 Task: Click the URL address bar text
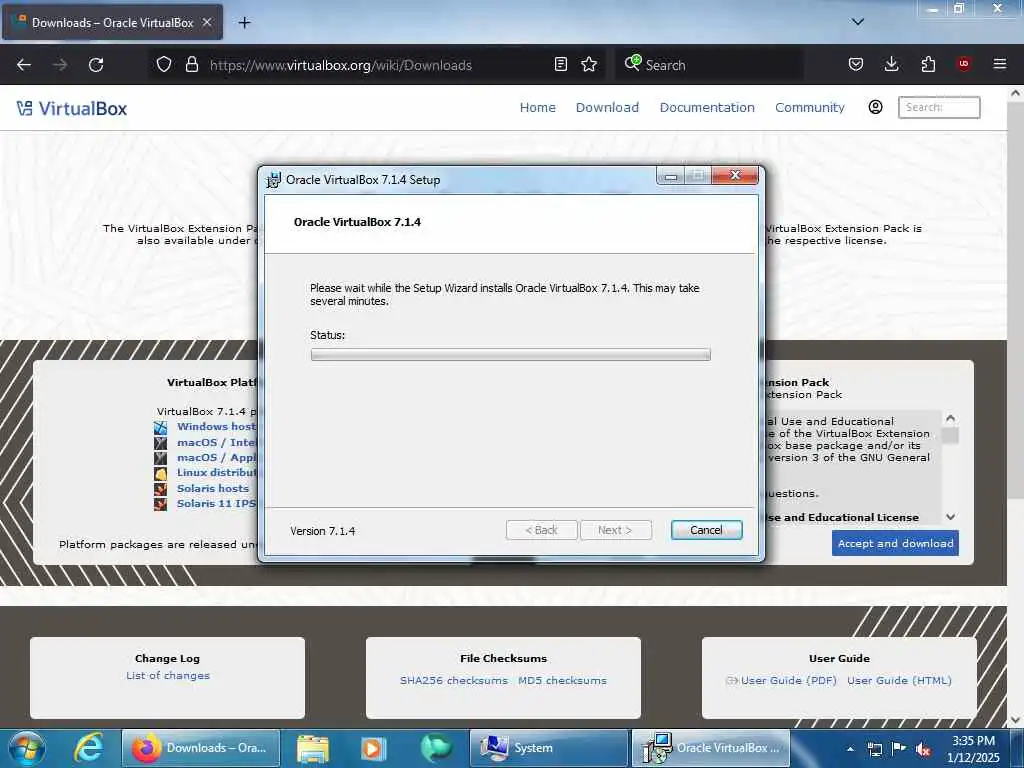[x=340, y=65]
